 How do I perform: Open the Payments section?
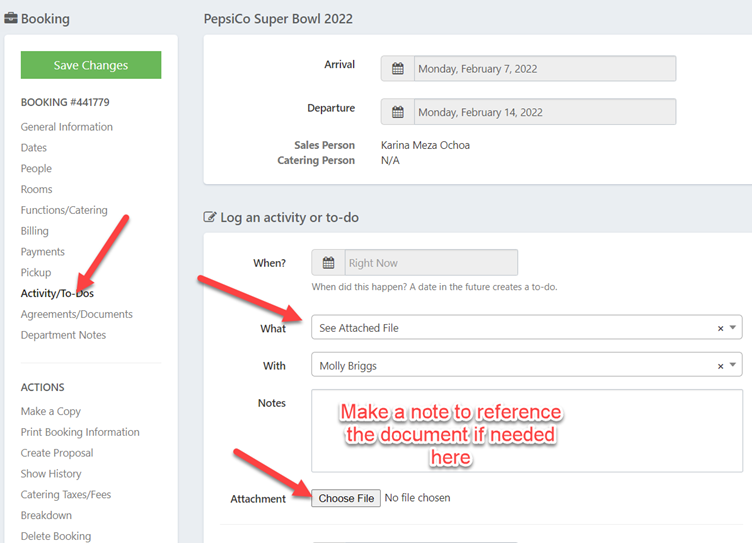coord(43,252)
